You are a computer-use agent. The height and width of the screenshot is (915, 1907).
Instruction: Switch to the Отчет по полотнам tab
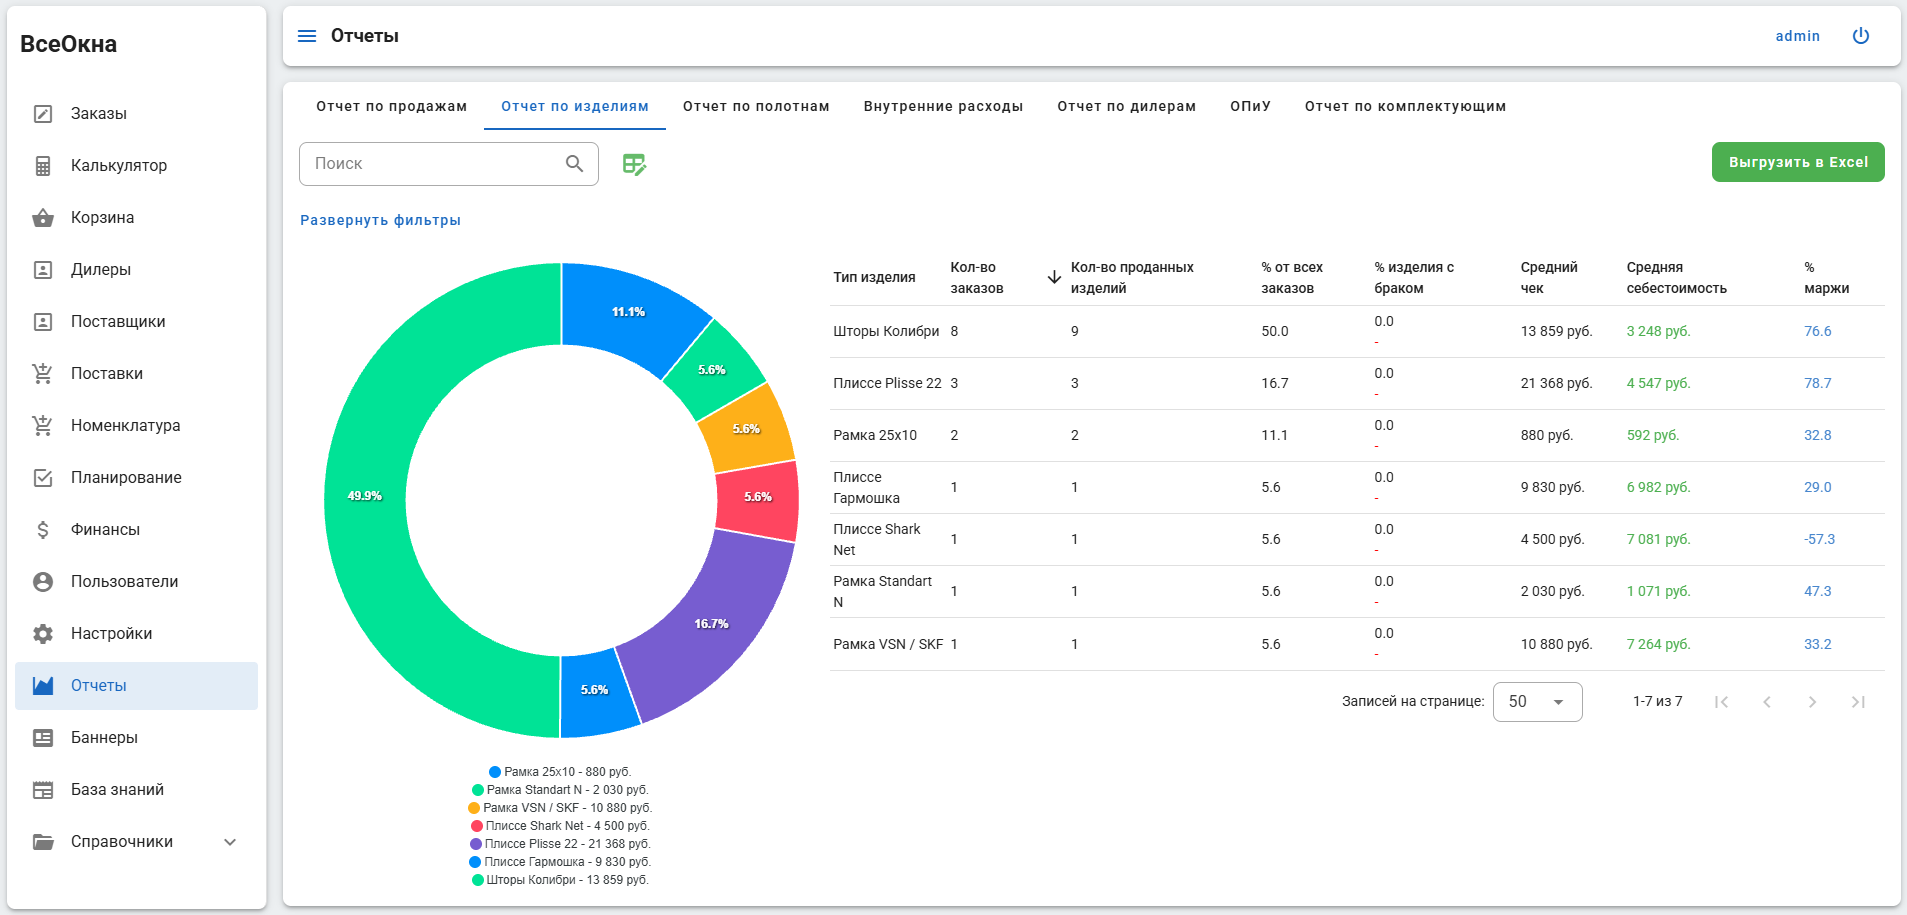756,106
